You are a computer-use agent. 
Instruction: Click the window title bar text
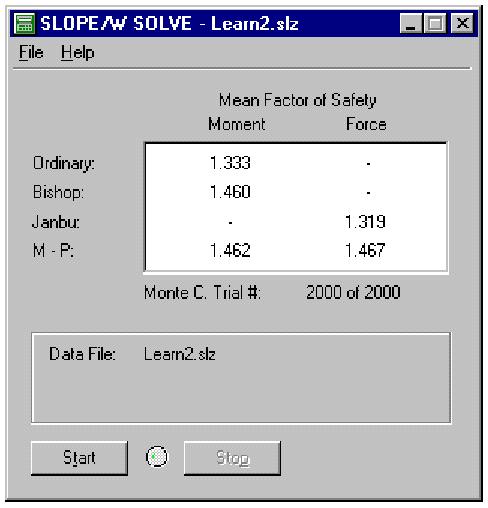(x=169, y=23)
